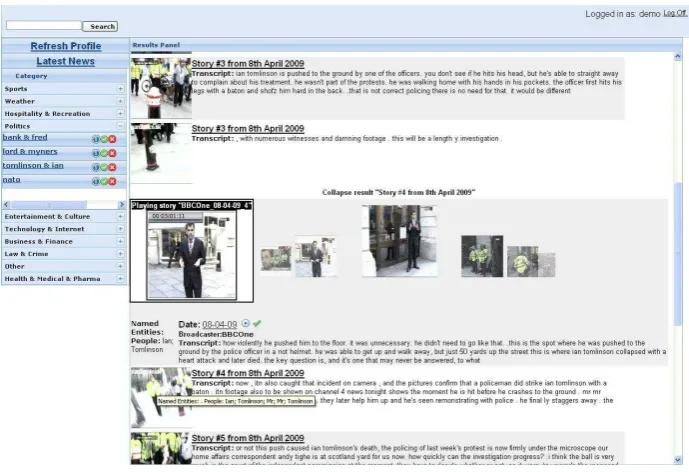Screen dimensions: 689x472
Task: Click the video progress bar showing 00:03/01:11
Action: click(176, 216)
